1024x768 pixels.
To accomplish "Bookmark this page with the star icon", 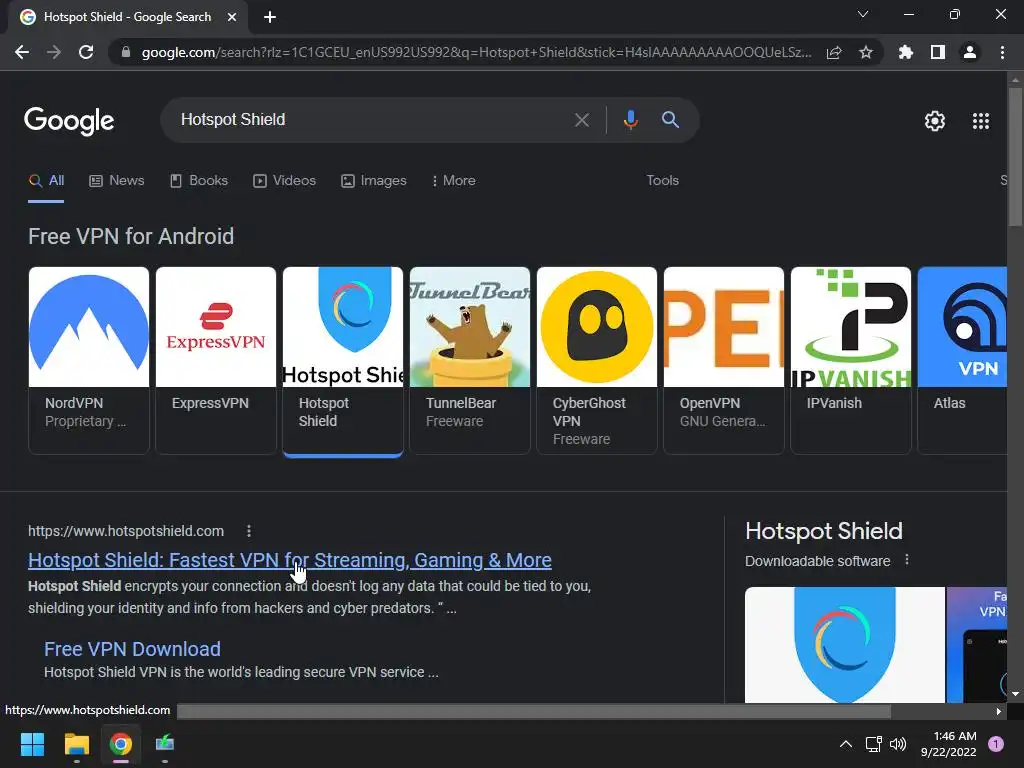I will click(866, 52).
